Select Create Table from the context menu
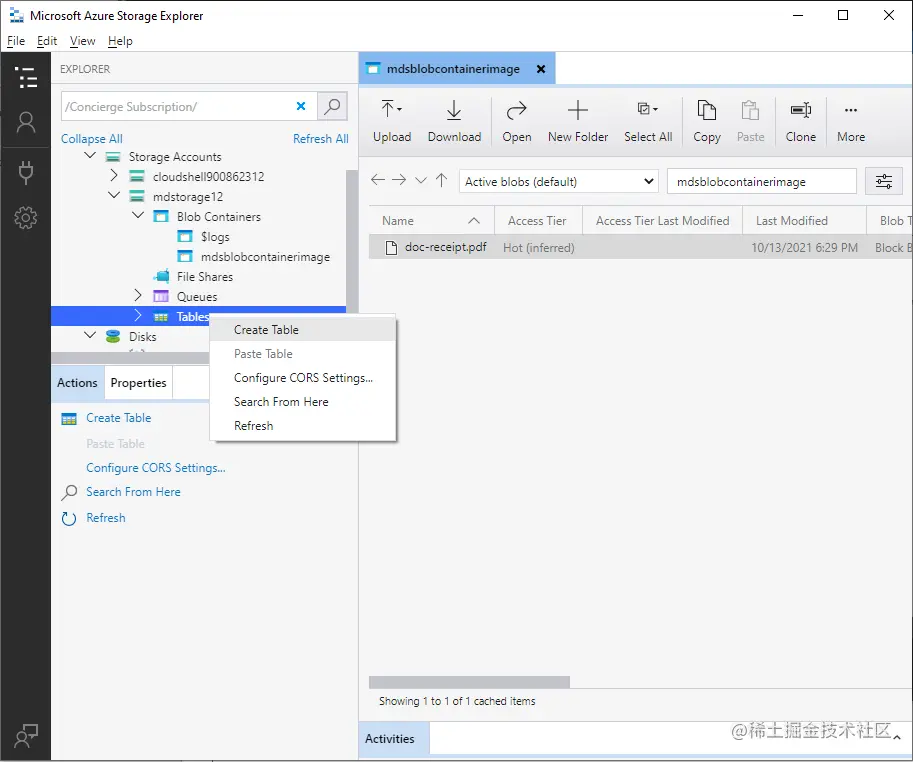This screenshot has width=913, height=762. (x=265, y=329)
